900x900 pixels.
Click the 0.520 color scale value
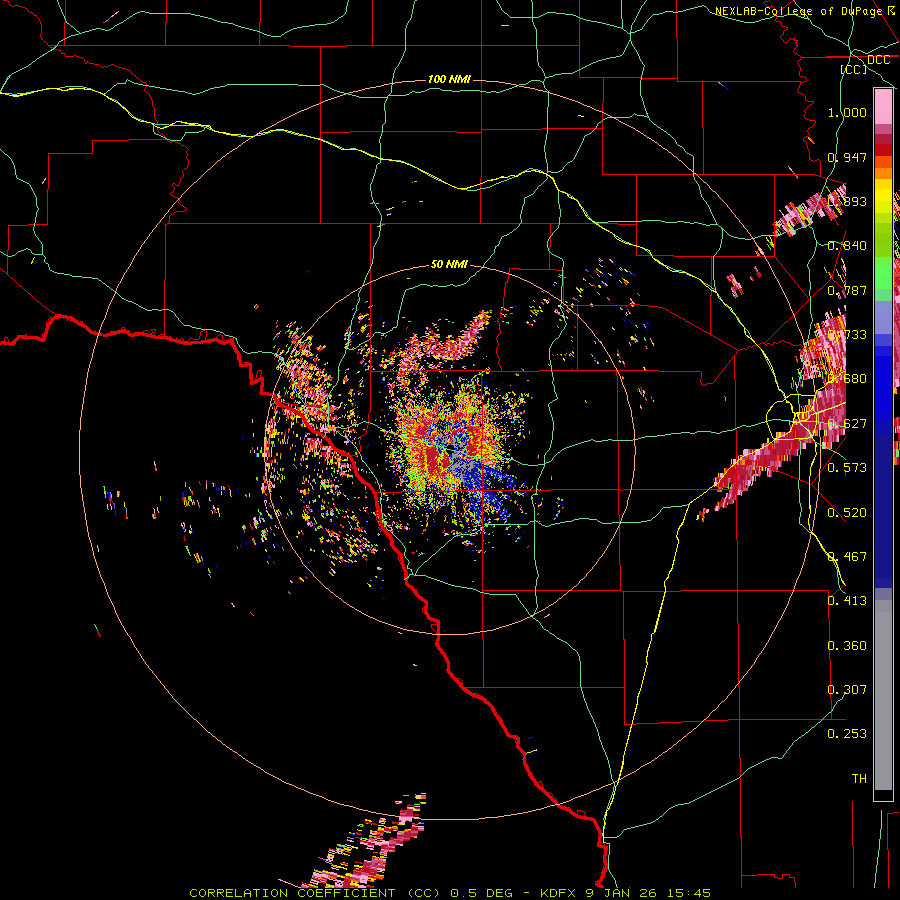point(847,513)
